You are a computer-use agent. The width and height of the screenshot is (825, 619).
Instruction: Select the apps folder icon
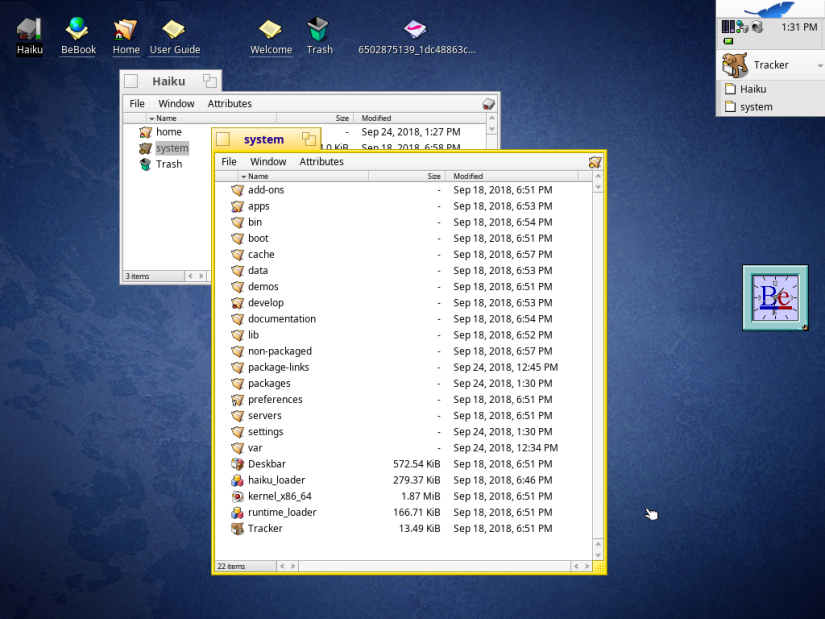[238, 206]
